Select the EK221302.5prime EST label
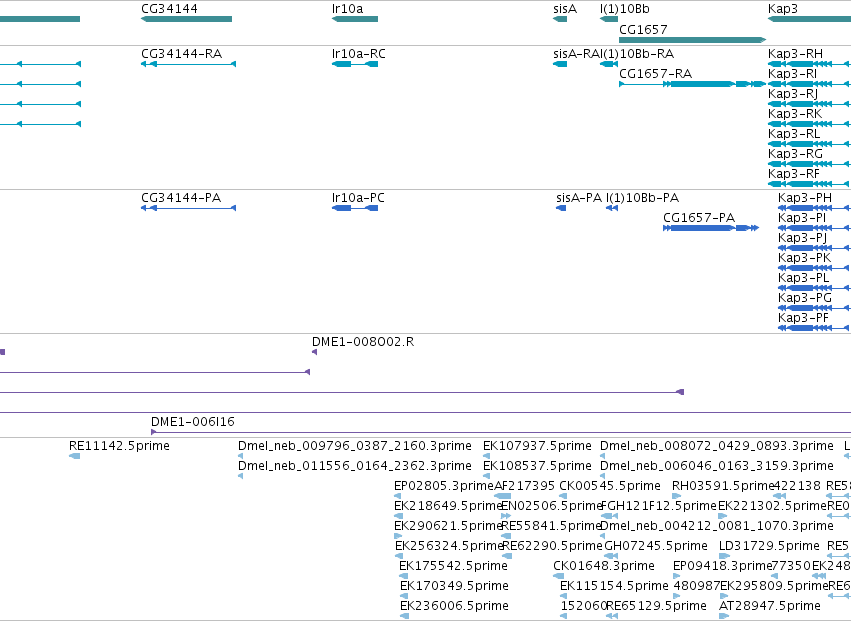 pyautogui.click(x=772, y=506)
